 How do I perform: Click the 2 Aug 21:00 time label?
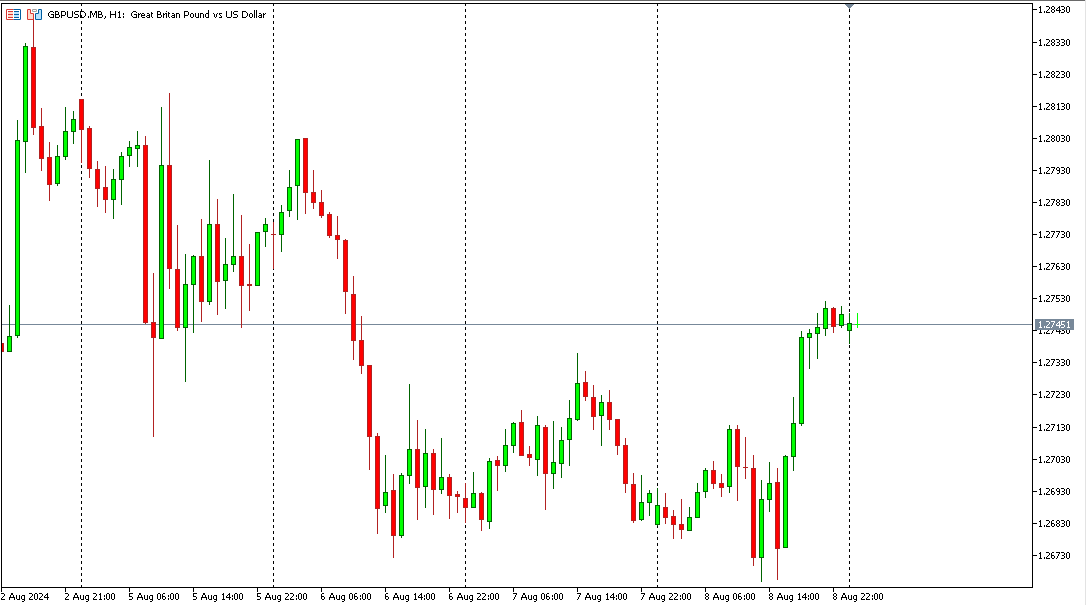(x=90, y=597)
